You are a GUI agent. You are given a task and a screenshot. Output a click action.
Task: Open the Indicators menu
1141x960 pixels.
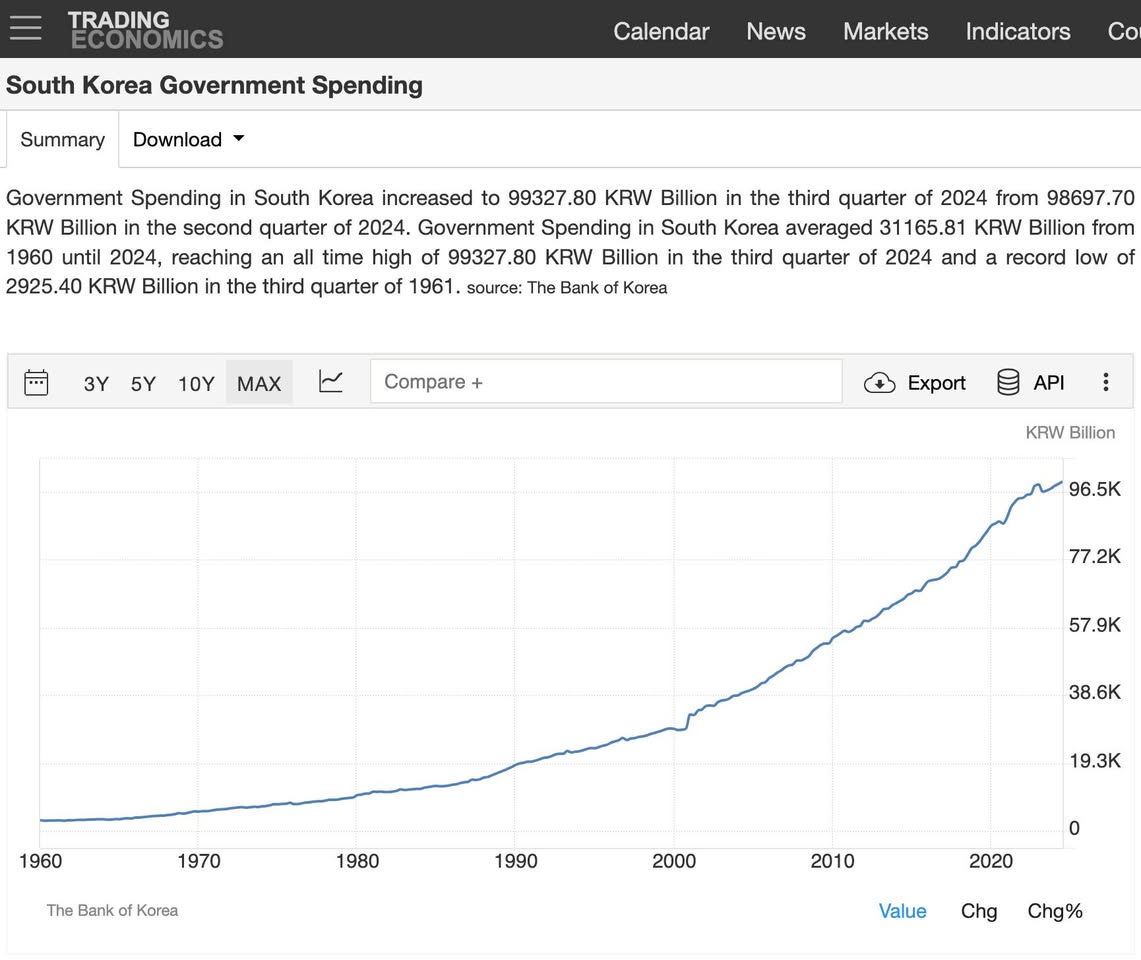click(x=1017, y=31)
